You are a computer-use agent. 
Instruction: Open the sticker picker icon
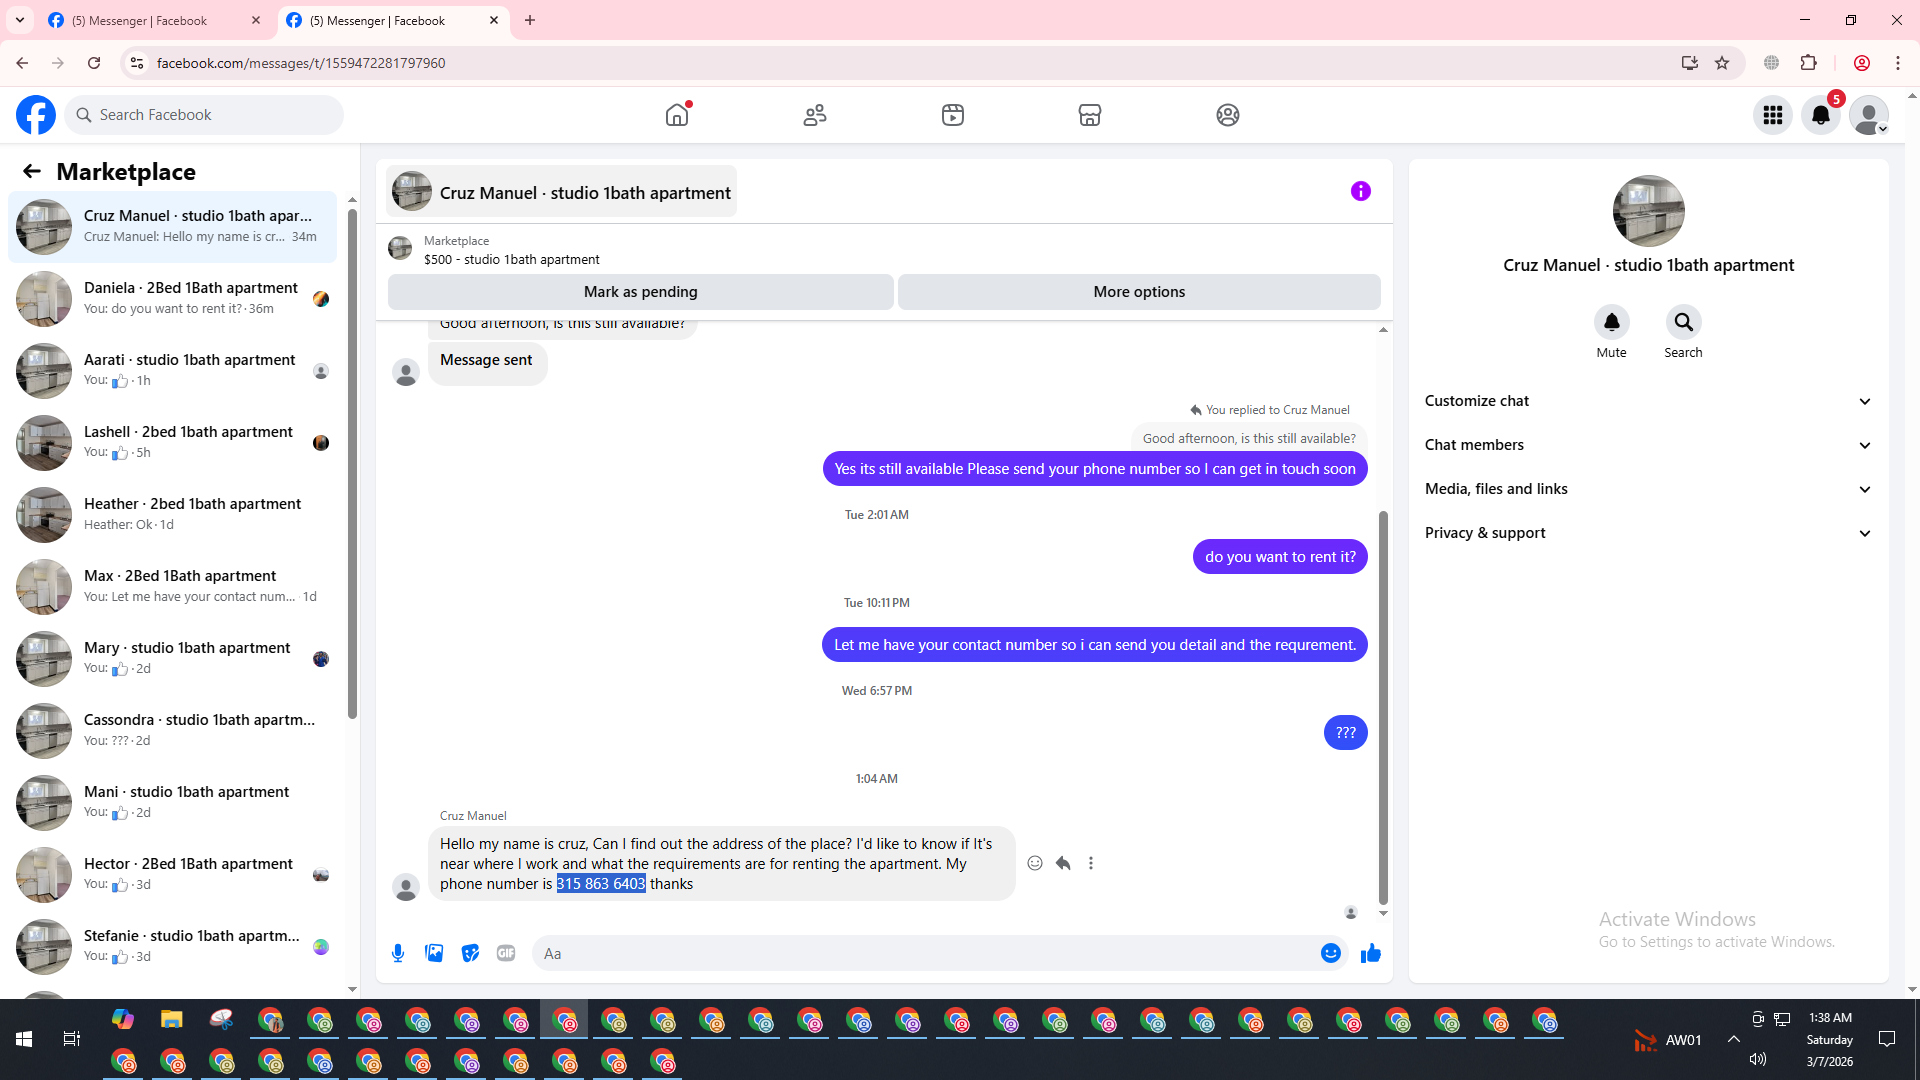pyautogui.click(x=470, y=953)
